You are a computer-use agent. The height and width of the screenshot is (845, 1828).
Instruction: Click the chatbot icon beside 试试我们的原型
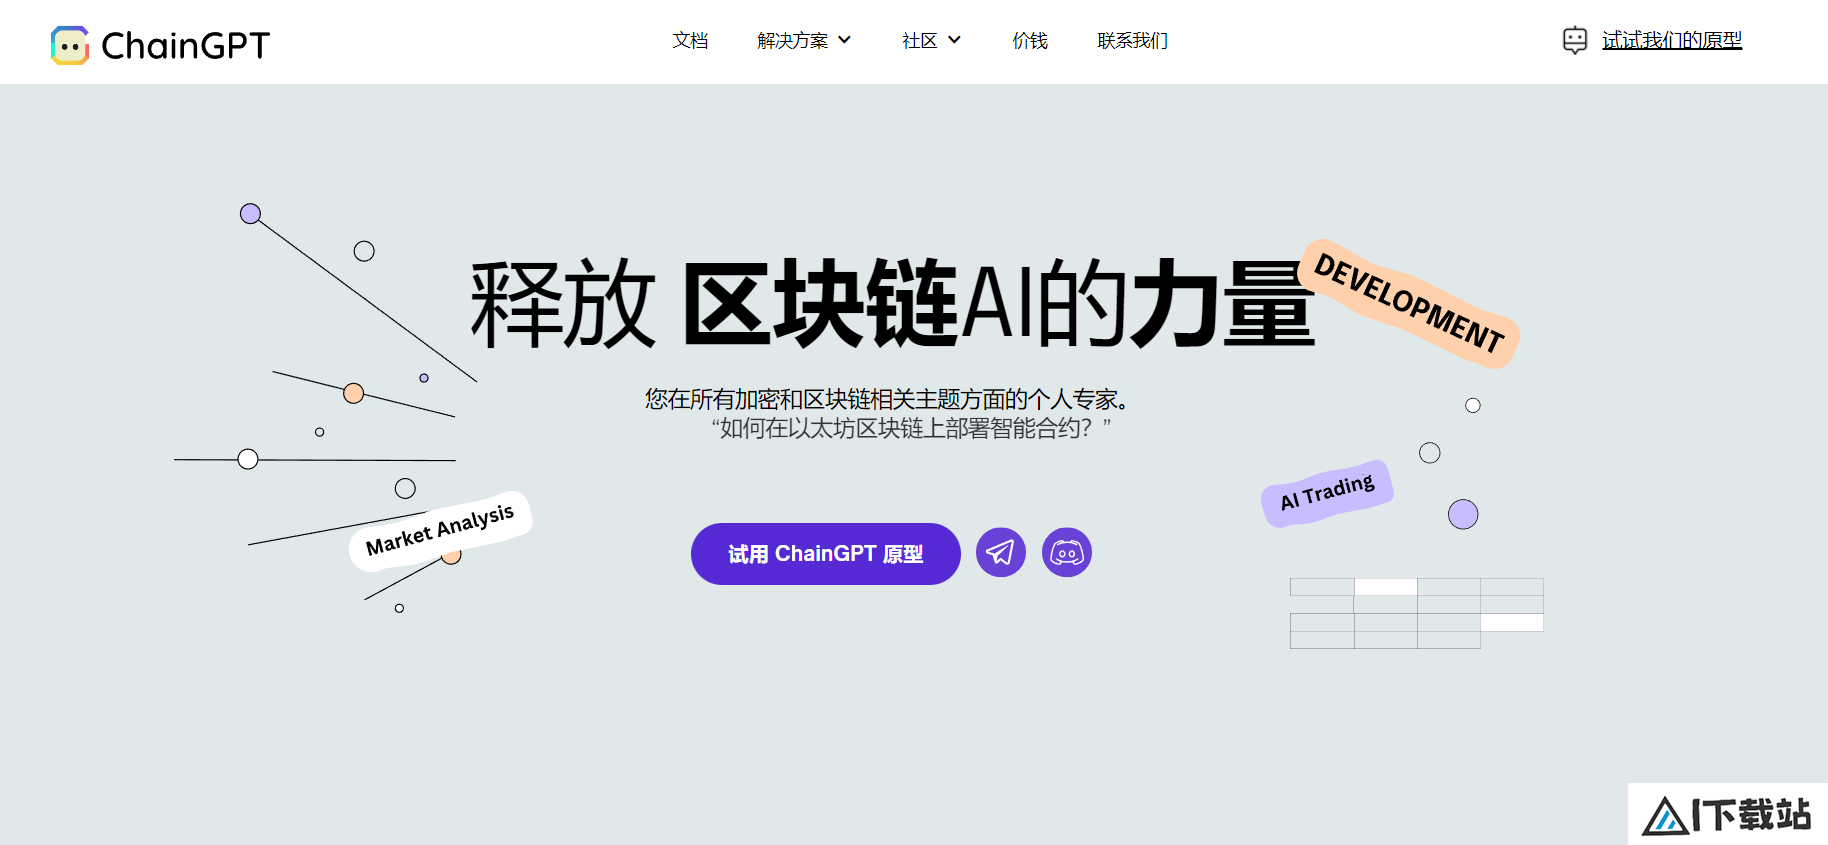(1575, 40)
